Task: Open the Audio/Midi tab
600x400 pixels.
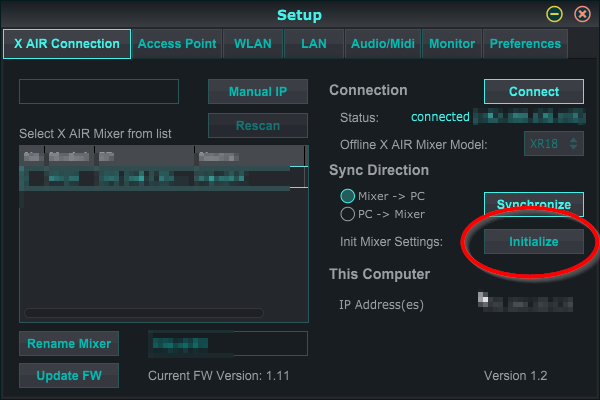Action: pyautogui.click(x=383, y=44)
